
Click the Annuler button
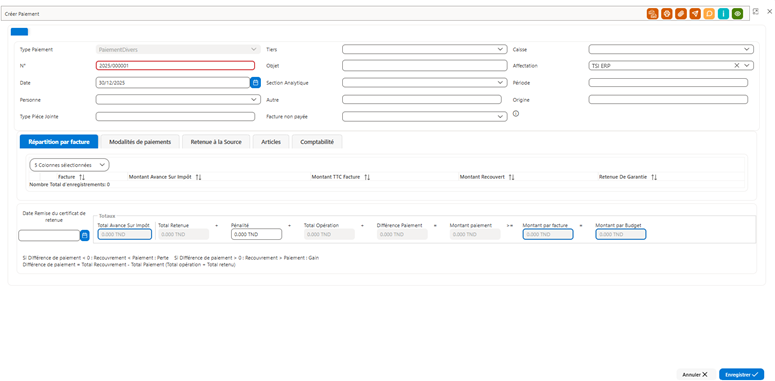(695, 375)
